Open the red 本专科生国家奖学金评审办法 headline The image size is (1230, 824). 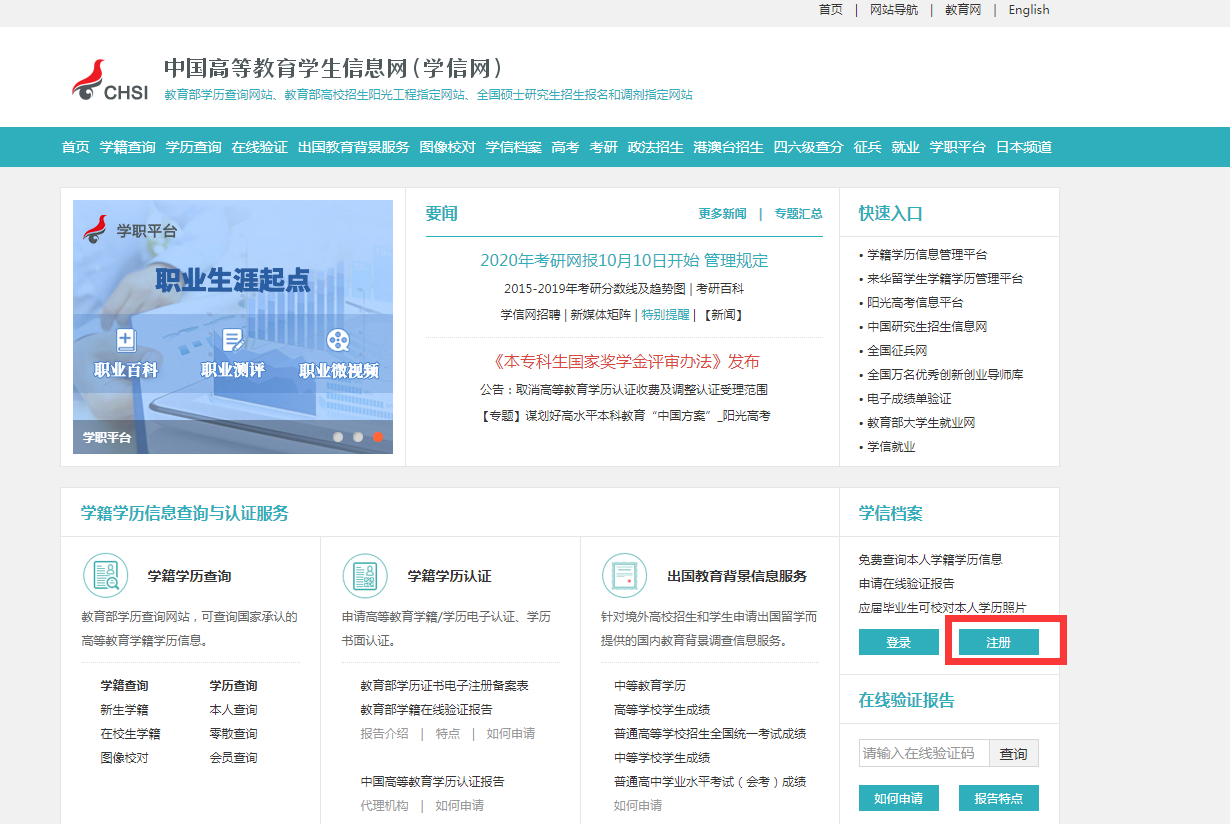click(x=627, y=361)
